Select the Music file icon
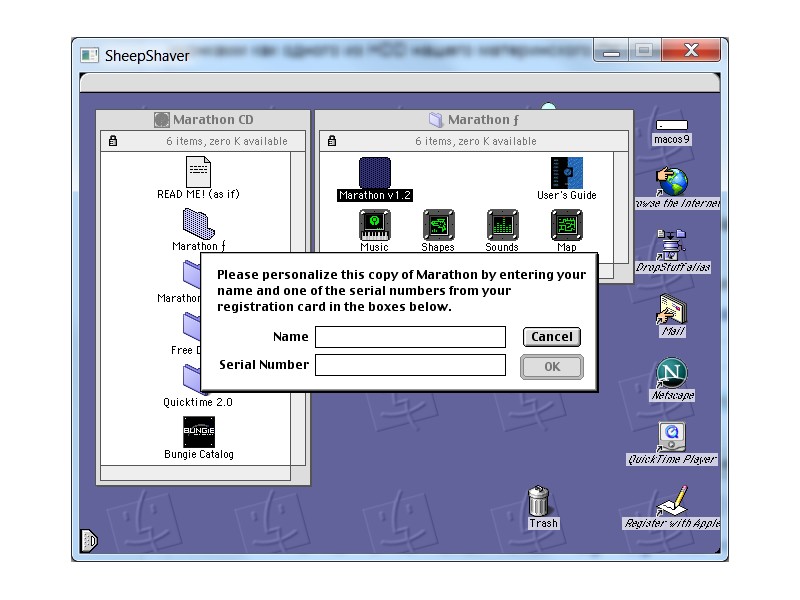Image resolution: width=800 pixels, height=600 pixels. click(375, 225)
